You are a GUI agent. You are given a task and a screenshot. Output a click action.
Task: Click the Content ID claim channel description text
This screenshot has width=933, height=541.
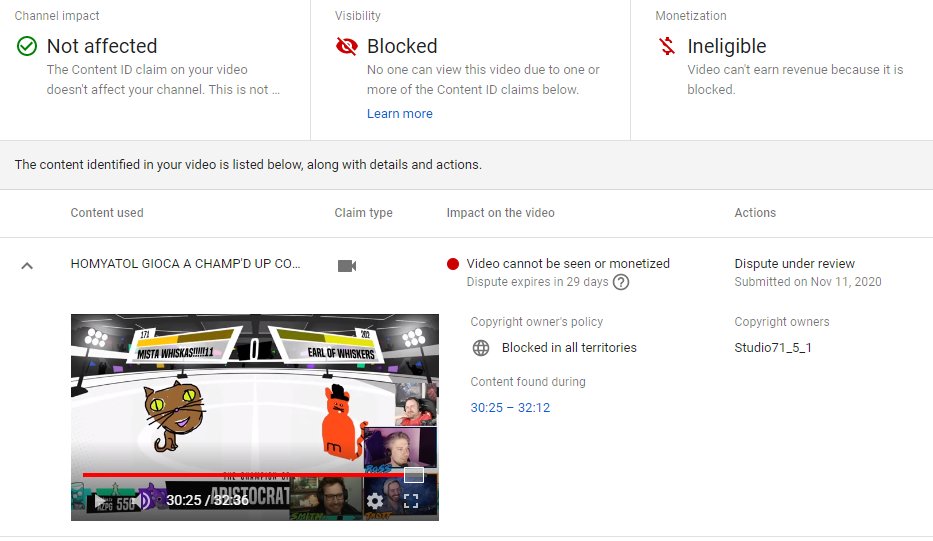163,80
